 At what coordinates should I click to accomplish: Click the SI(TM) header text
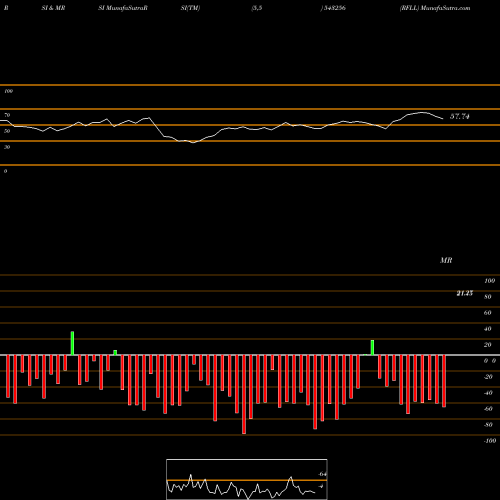click(x=190, y=8)
